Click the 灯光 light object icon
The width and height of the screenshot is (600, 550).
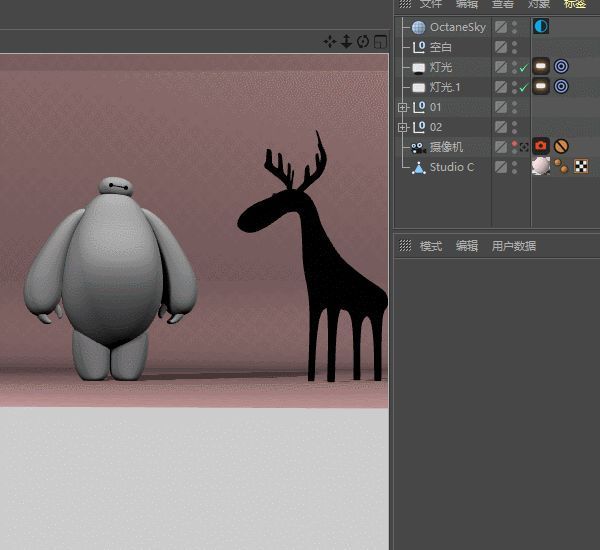418,68
